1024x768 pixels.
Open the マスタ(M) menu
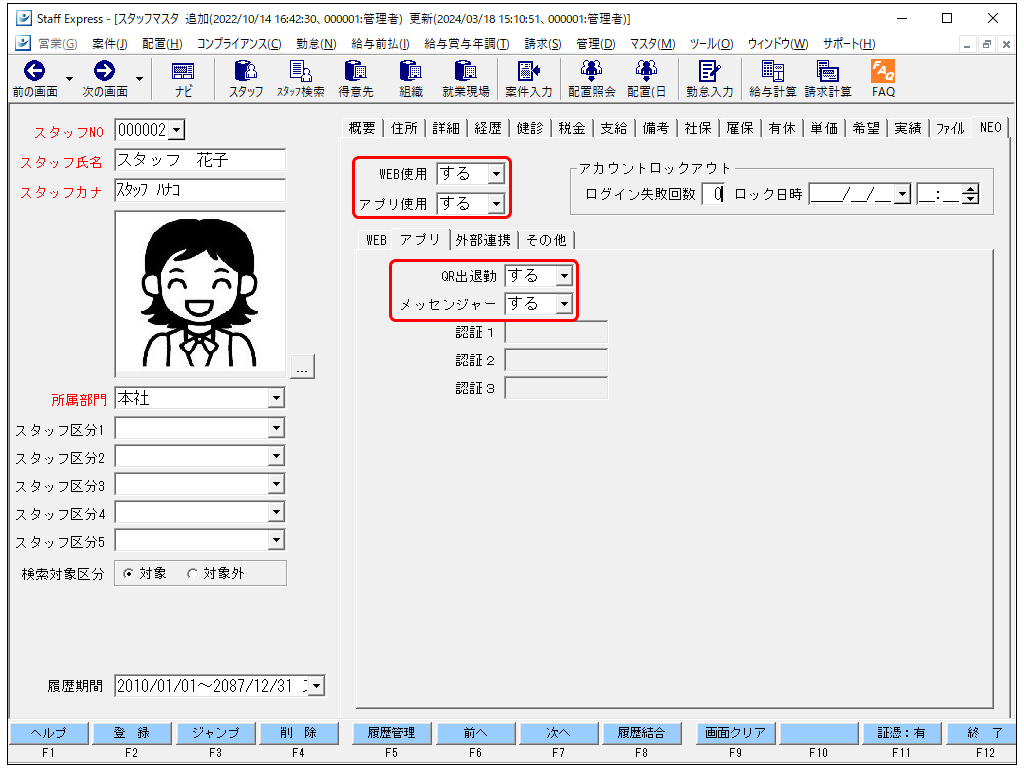click(652, 44)
